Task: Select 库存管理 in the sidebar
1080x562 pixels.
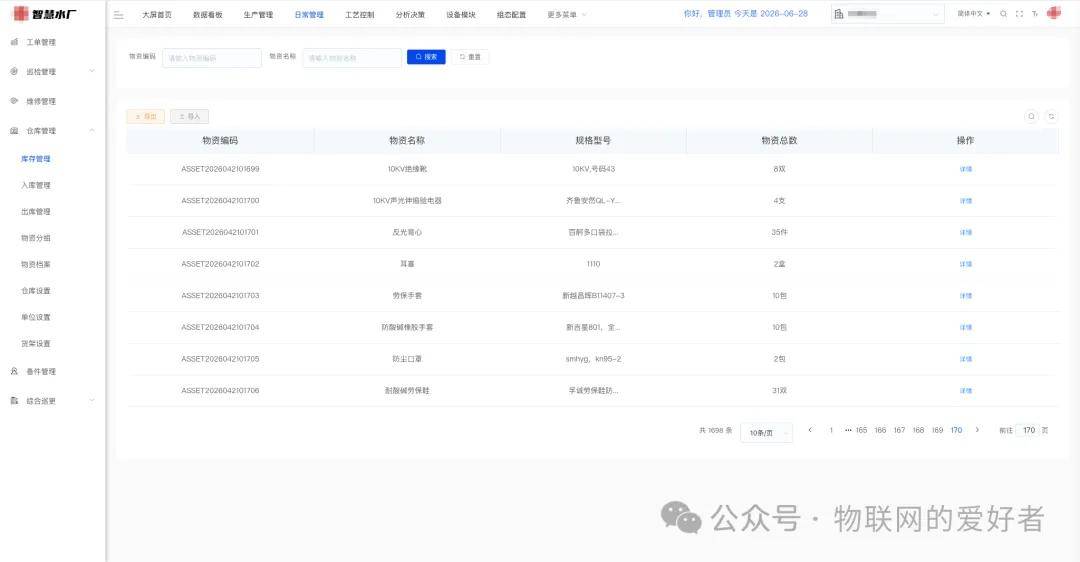Action: point(35,158)
